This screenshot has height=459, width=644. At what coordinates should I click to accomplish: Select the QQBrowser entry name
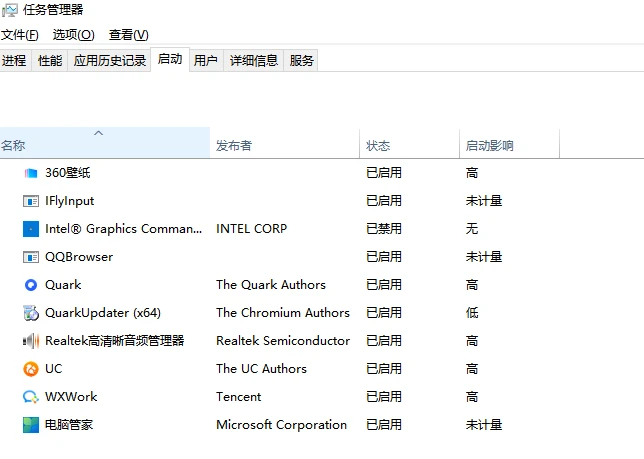(79, 257)
